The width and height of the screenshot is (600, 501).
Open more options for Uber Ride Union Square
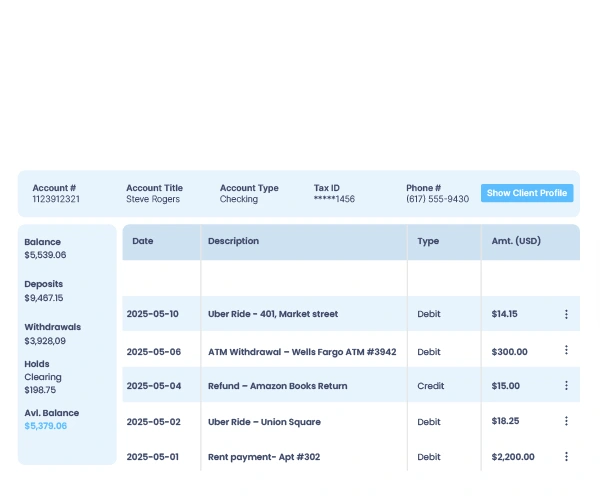pyautogui.click(x=566, y=421)
